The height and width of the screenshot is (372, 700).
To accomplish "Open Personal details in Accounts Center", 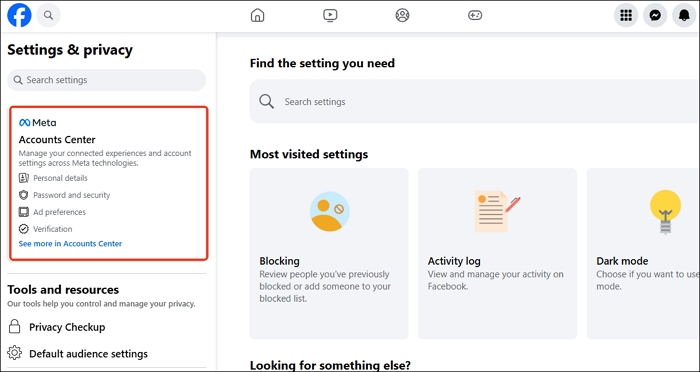I will 60,178.
